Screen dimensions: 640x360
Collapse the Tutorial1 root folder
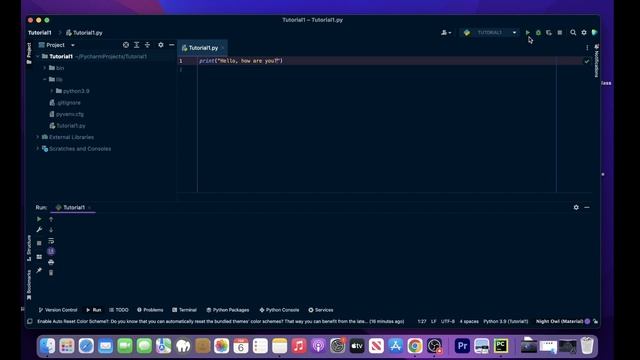(38, 57)
